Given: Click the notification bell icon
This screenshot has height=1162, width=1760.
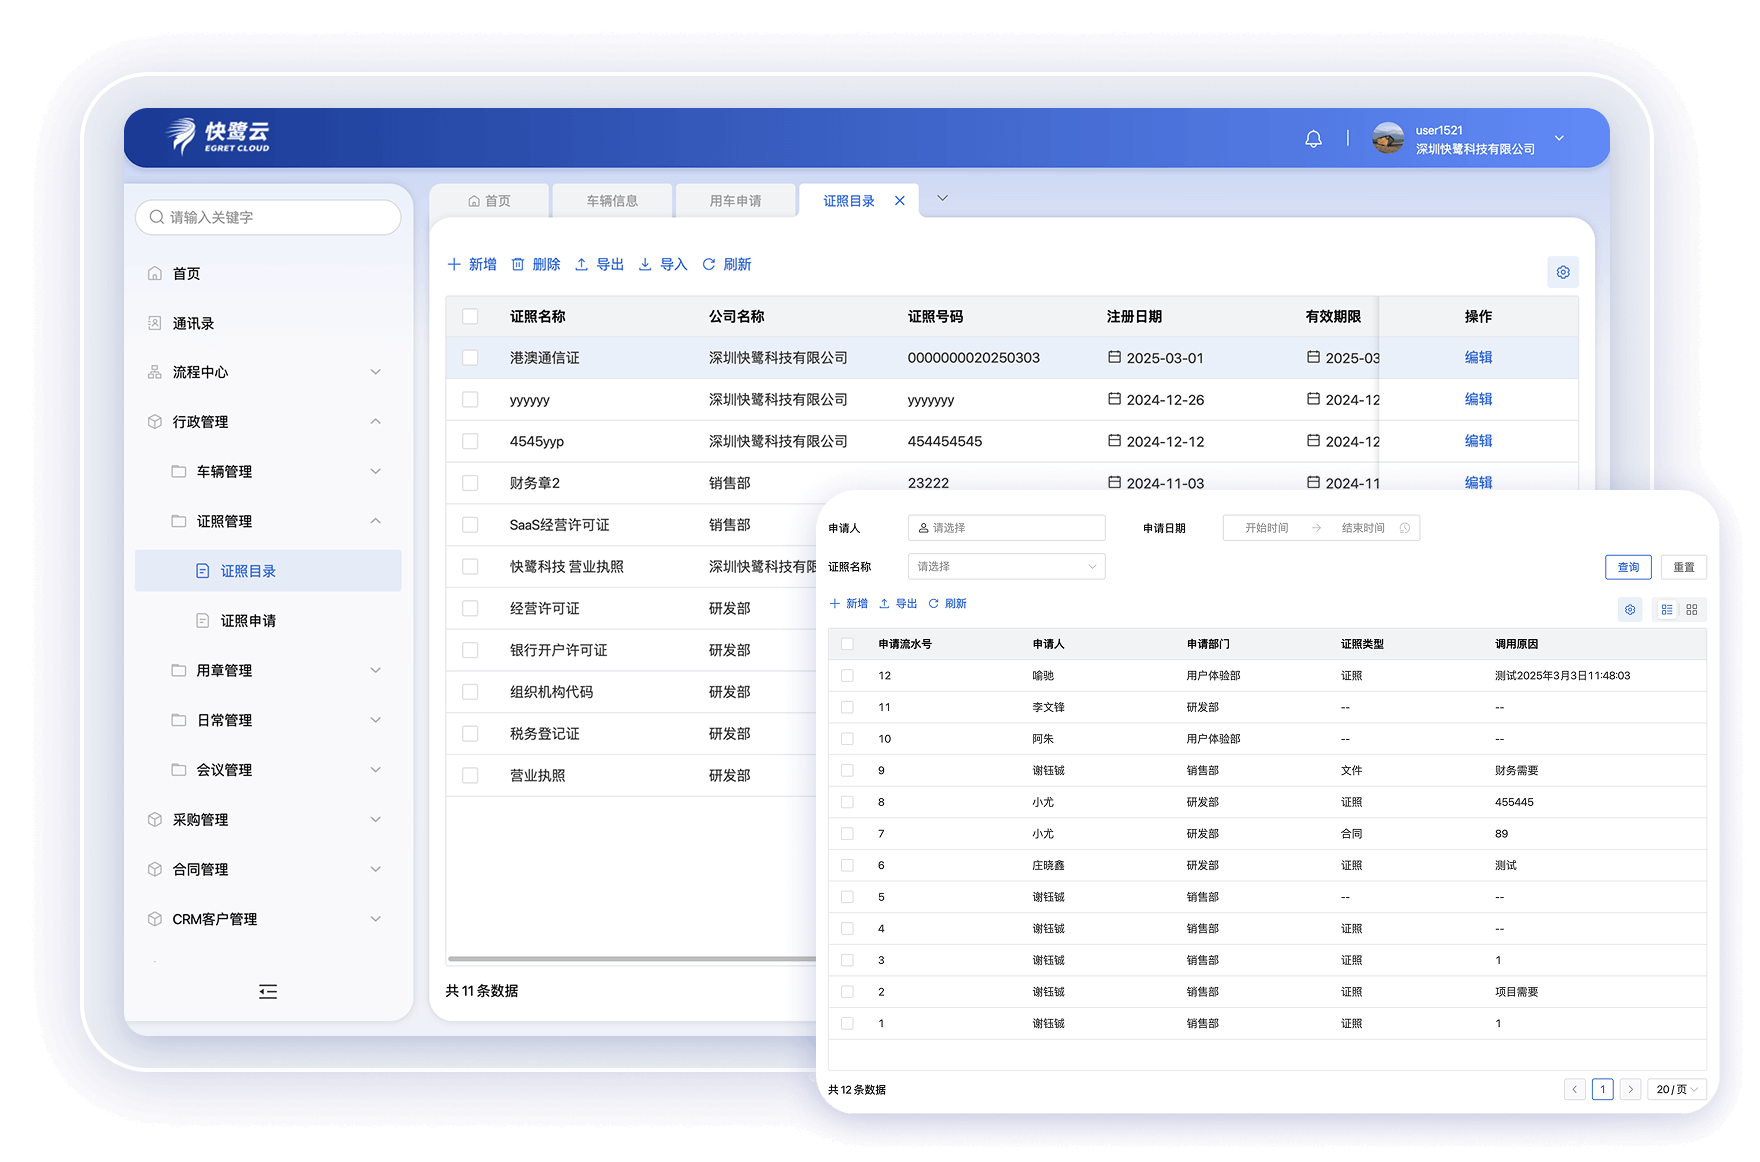Looking at the screenshot, I should (1313, 139).
